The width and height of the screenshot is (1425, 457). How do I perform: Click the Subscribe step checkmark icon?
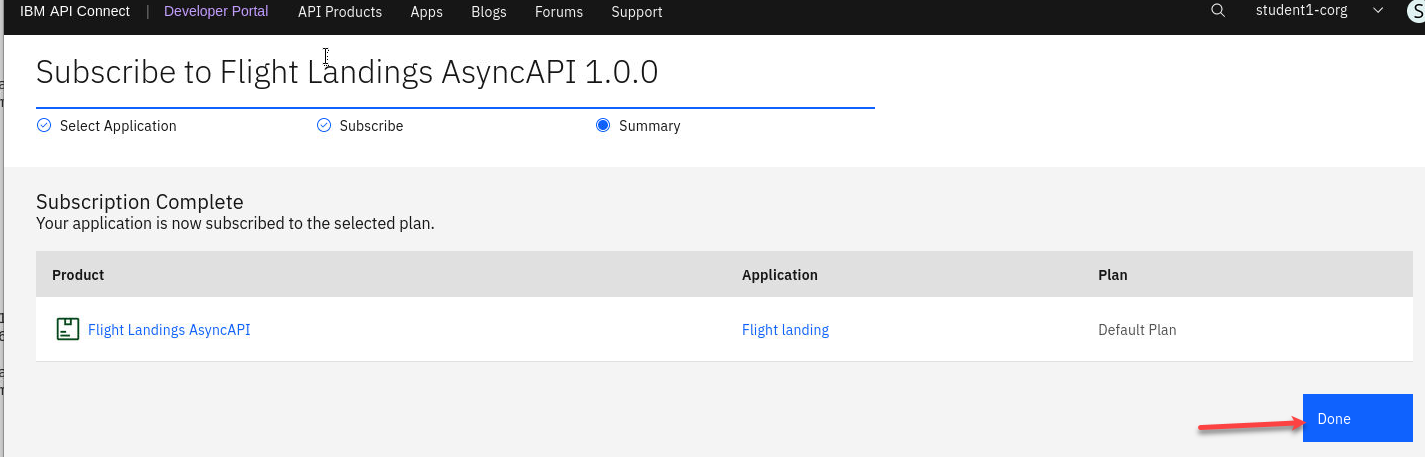[323, 126]
